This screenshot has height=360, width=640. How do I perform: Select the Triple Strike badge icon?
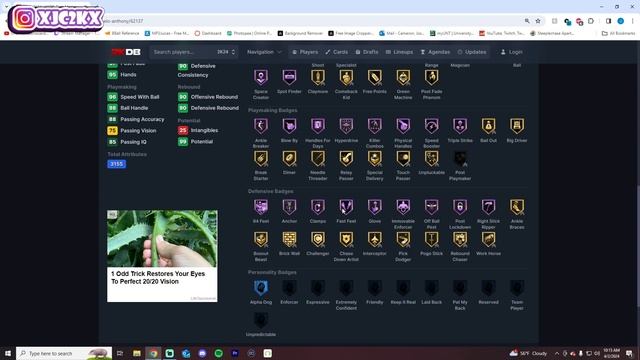tap(460, 126)
